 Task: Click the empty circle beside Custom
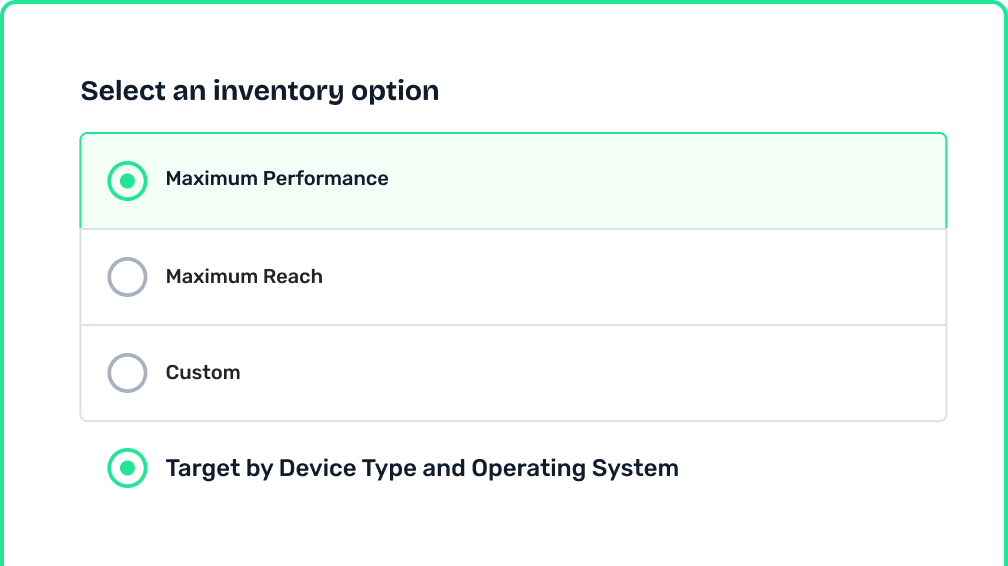[x=127, y=373]
